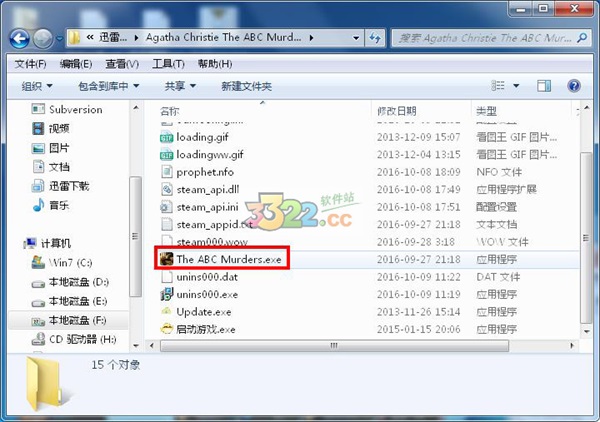
Task: Expand the breadcrumb arrow after 迅雷...
Action: (136, 38)
